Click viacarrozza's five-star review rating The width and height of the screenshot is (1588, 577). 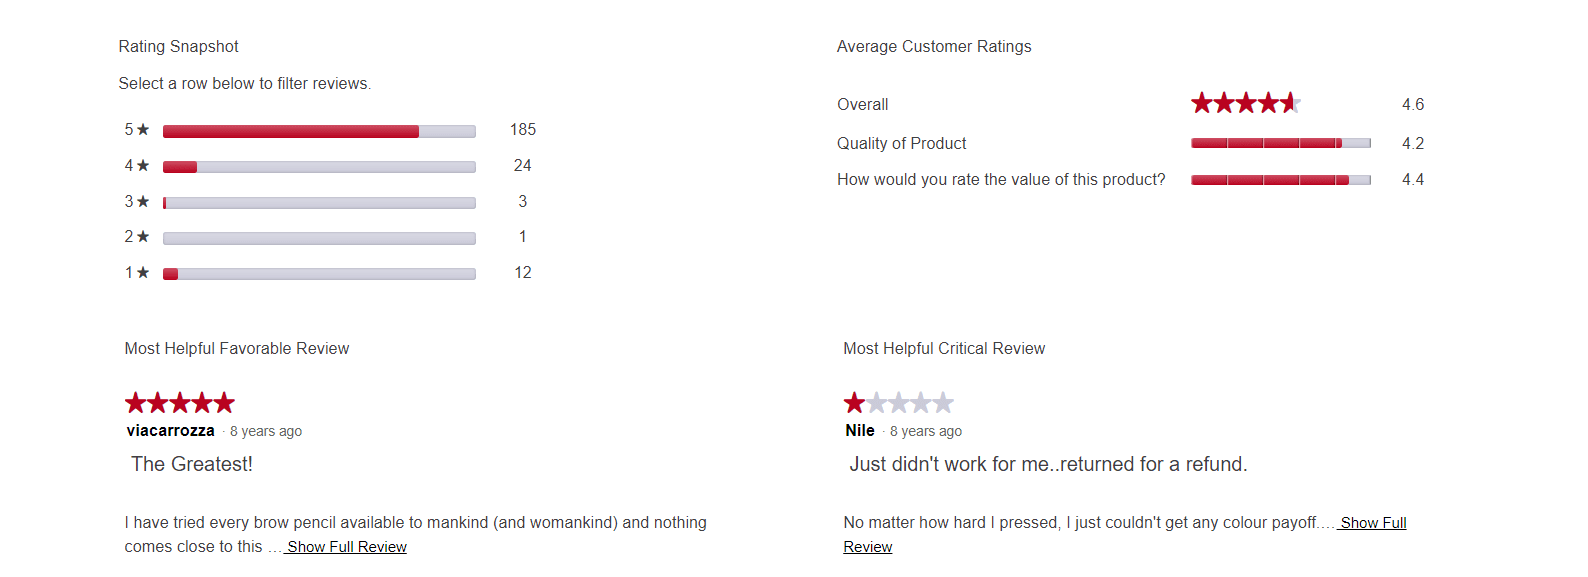[x=180, y=403]
